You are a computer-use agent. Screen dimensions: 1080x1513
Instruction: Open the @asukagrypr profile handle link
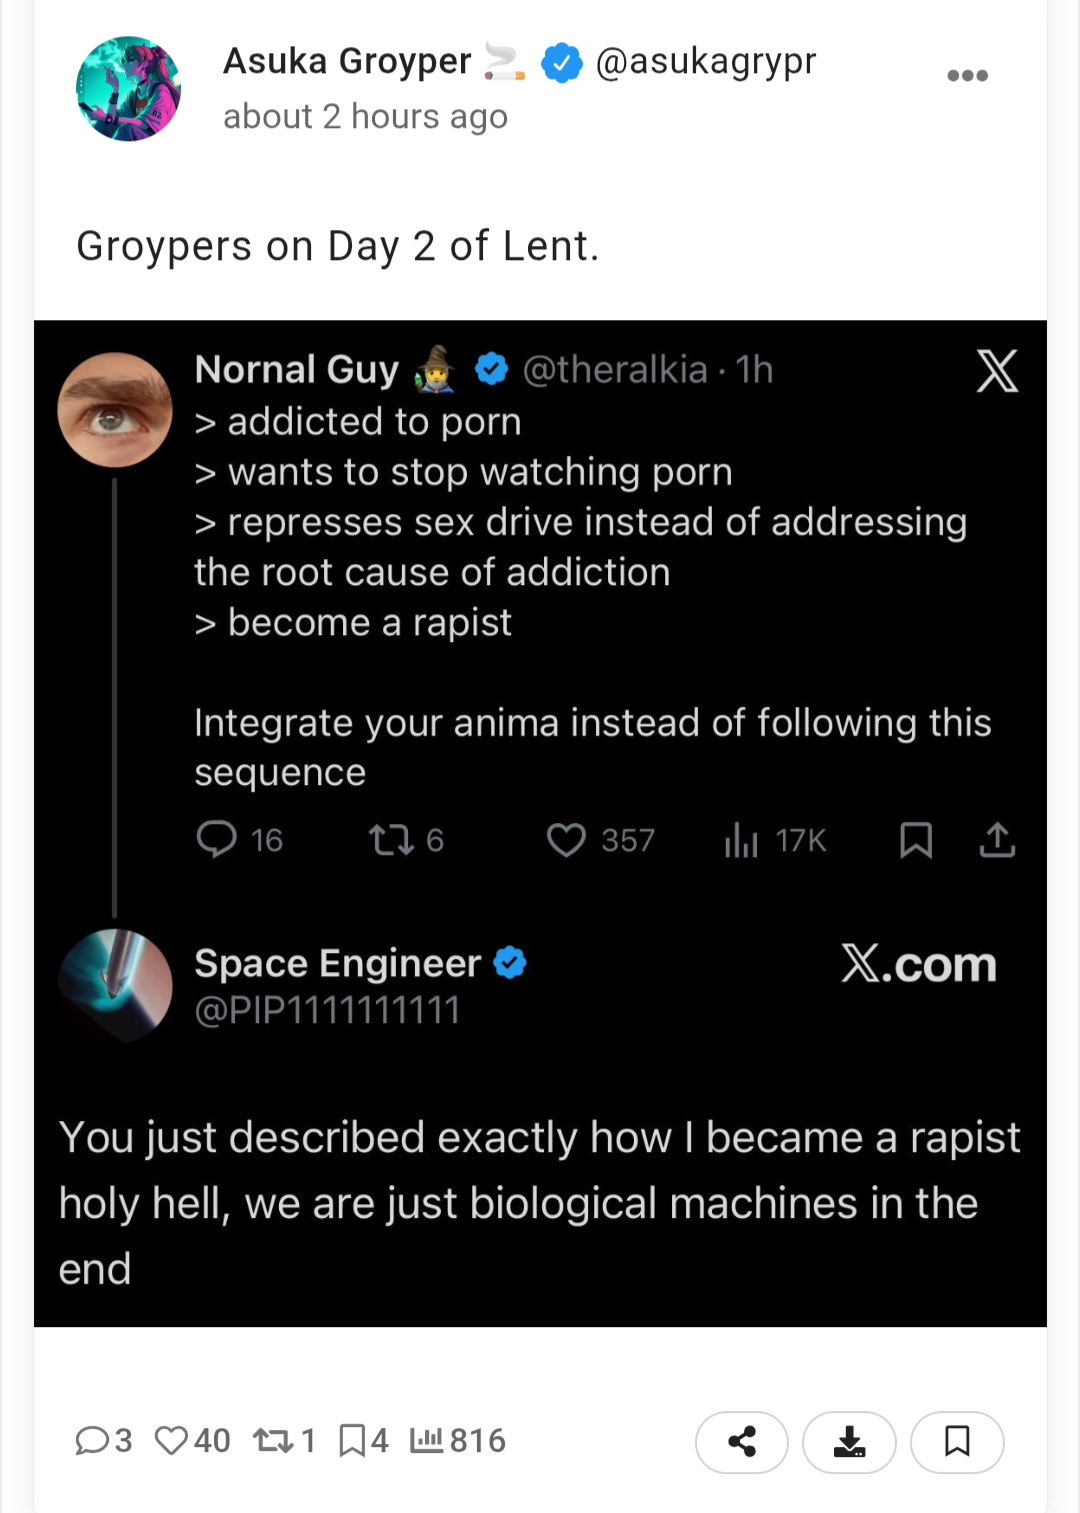(705, 62)
